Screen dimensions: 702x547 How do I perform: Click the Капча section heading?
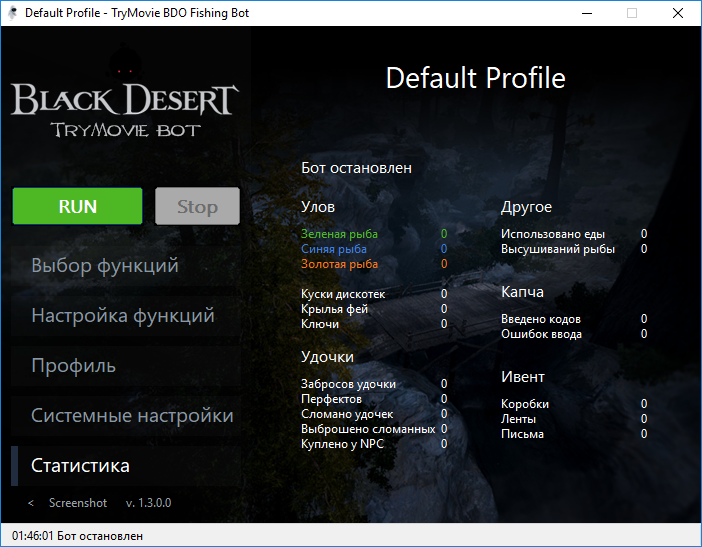click(522, 292)
